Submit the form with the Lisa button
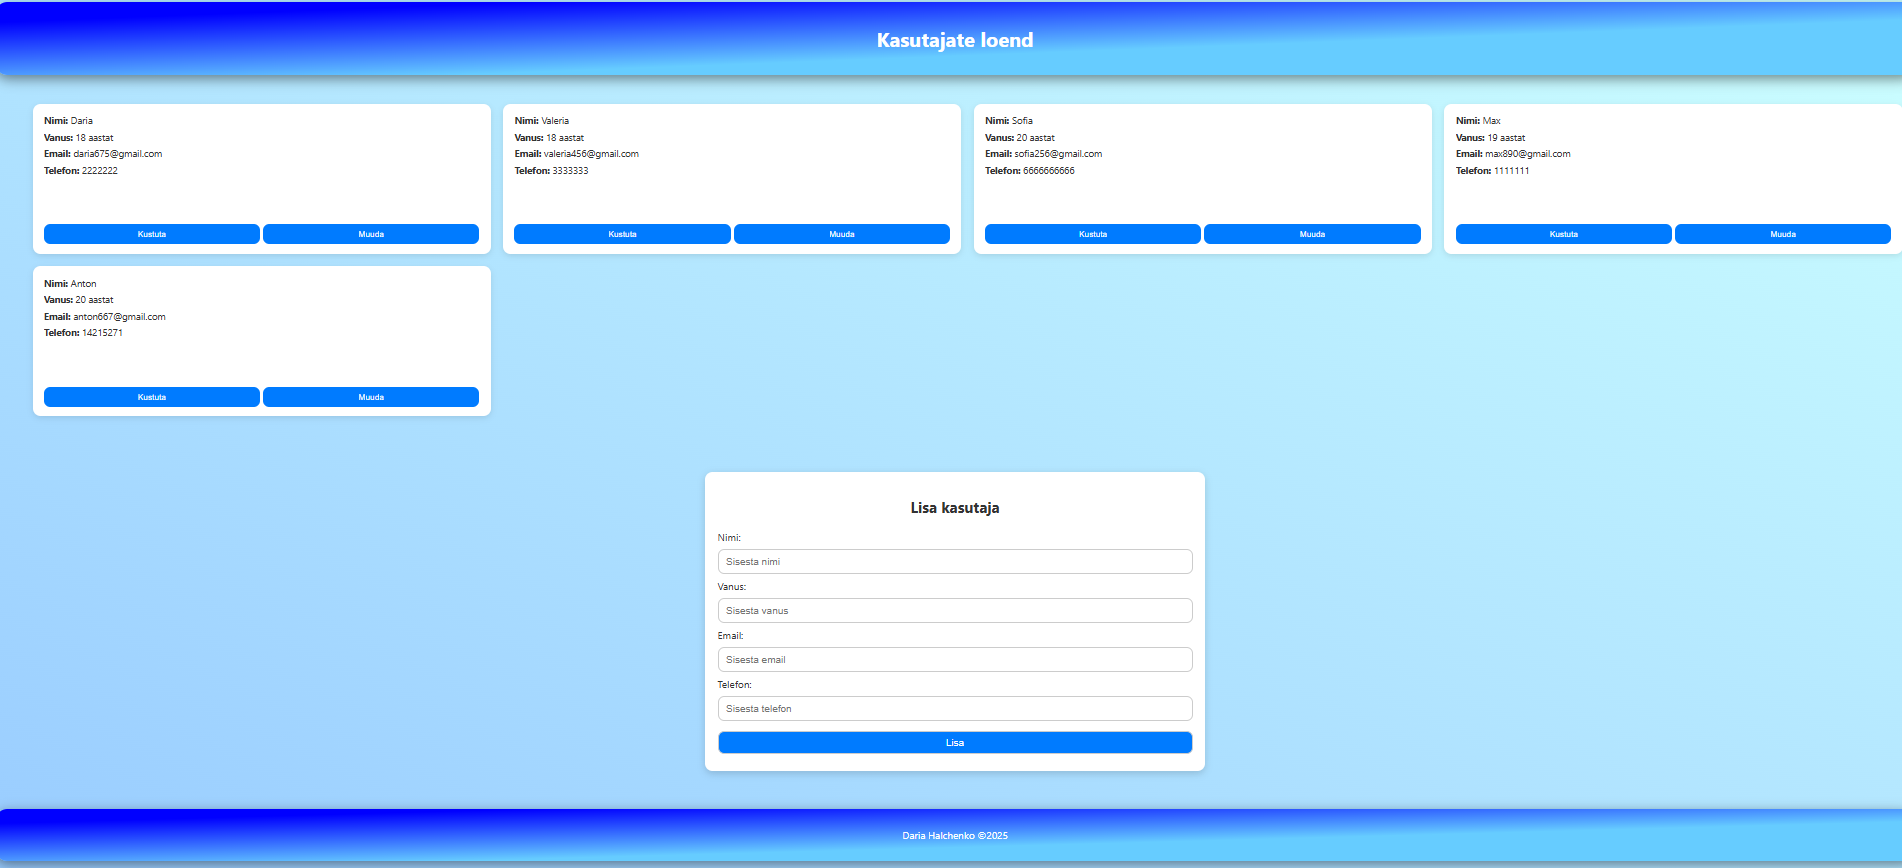This screenshot has width=1902, height=868. (954, 743)
